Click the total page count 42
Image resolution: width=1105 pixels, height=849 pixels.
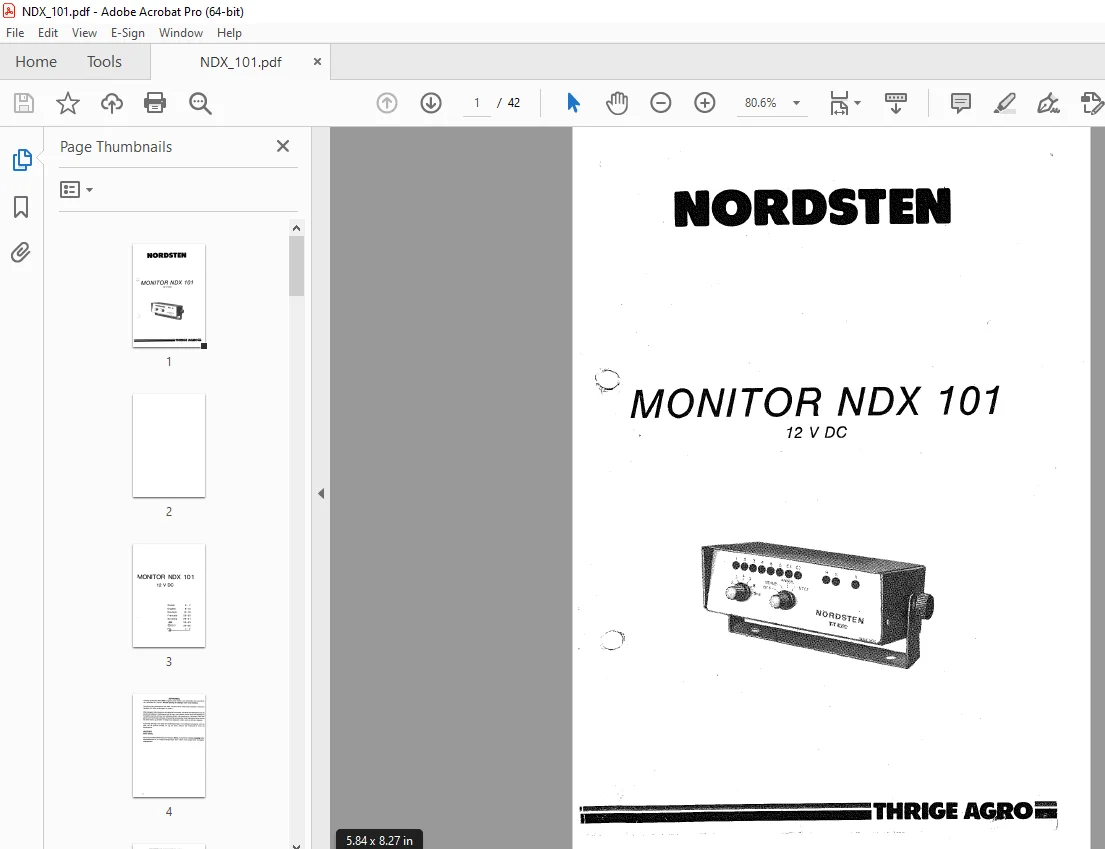tap(514, 103)
